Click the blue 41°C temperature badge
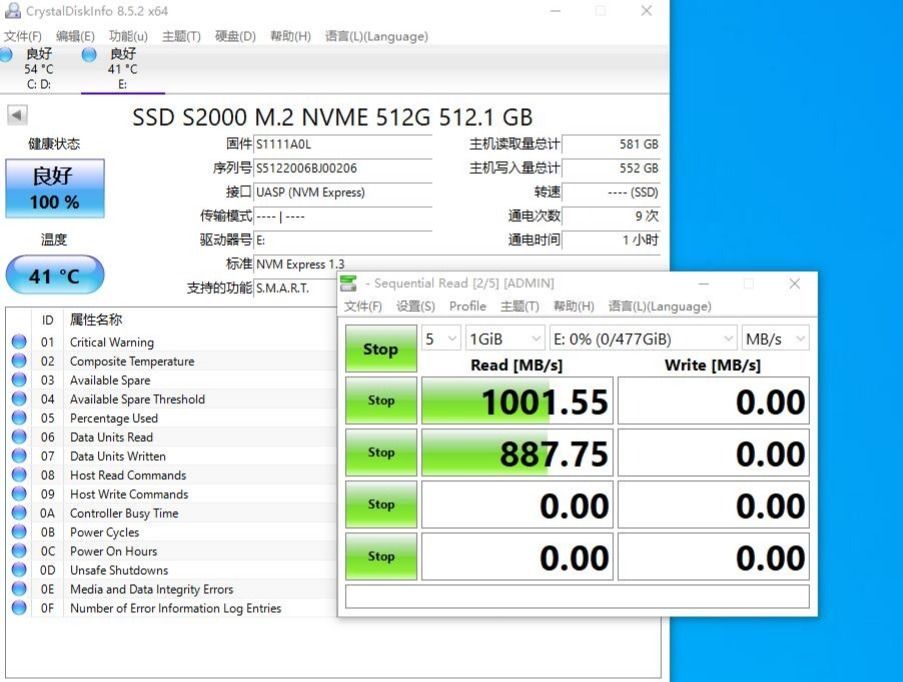Image resolution: width=903 pixels, height=682 pixels. click(x=54, y=275)
